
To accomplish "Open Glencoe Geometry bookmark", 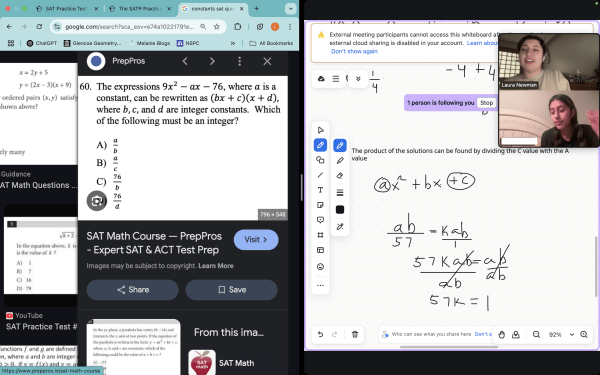I will point(93,43).
